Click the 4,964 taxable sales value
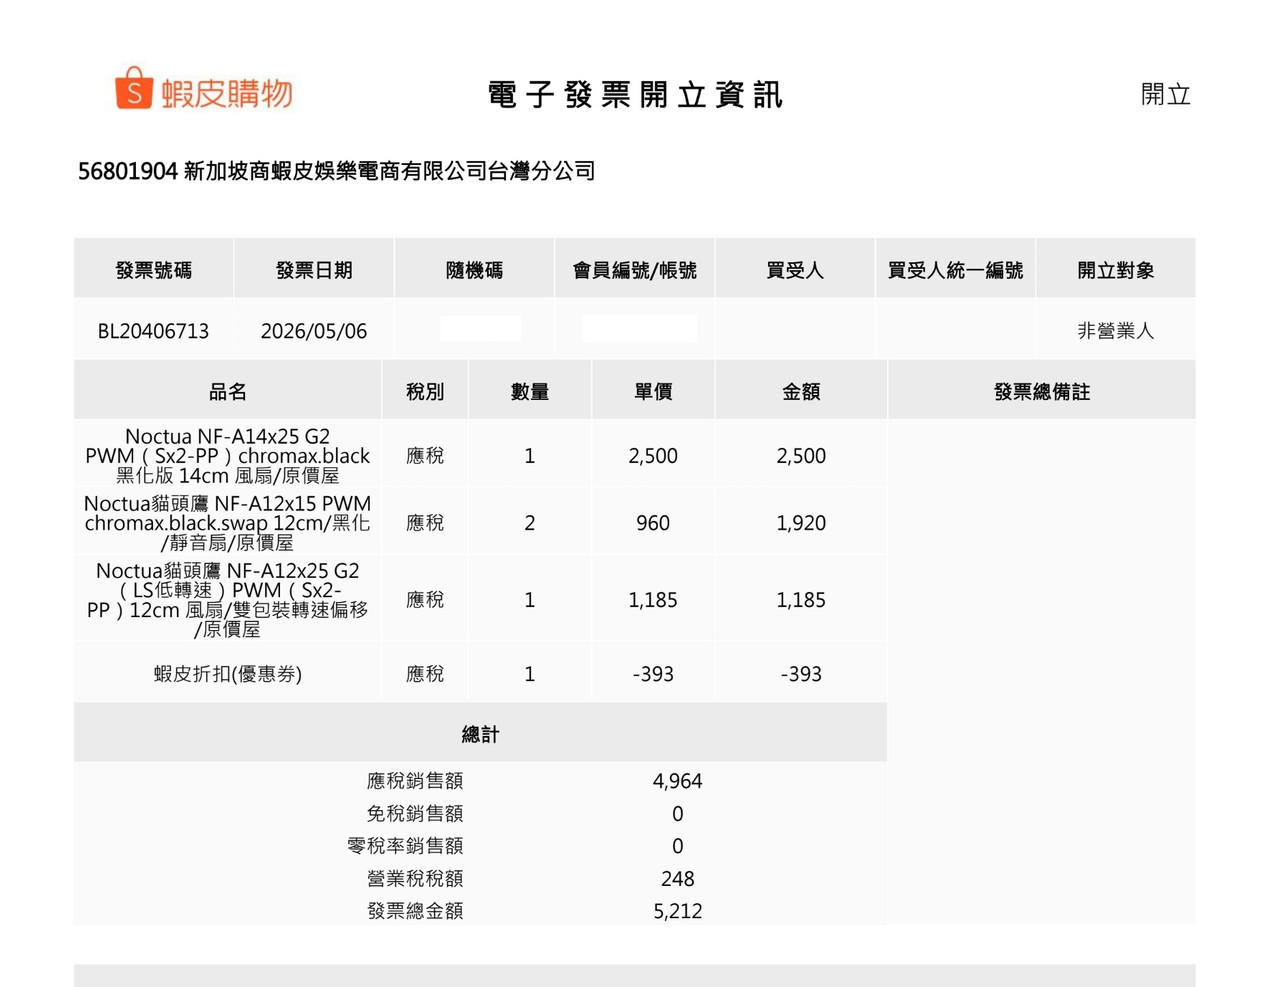 [677, 781]
